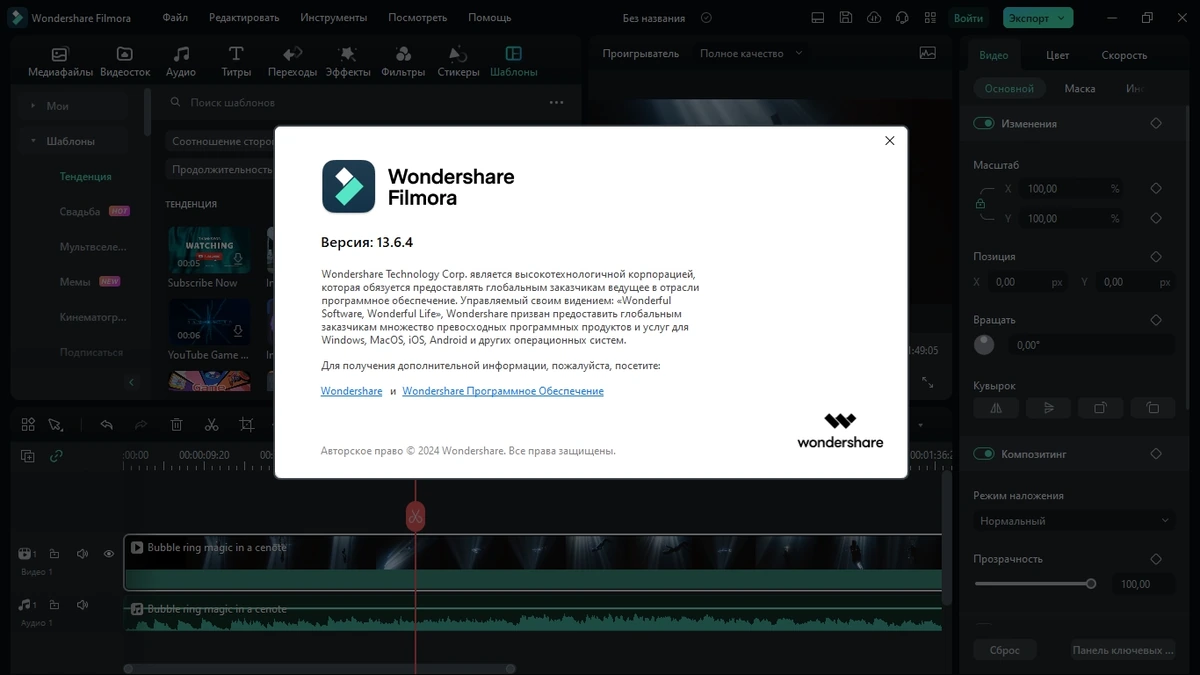Open the three-dot more options menu
Image resolution: width=1200 pixels, height=675 pixels.
pos(557,102)
